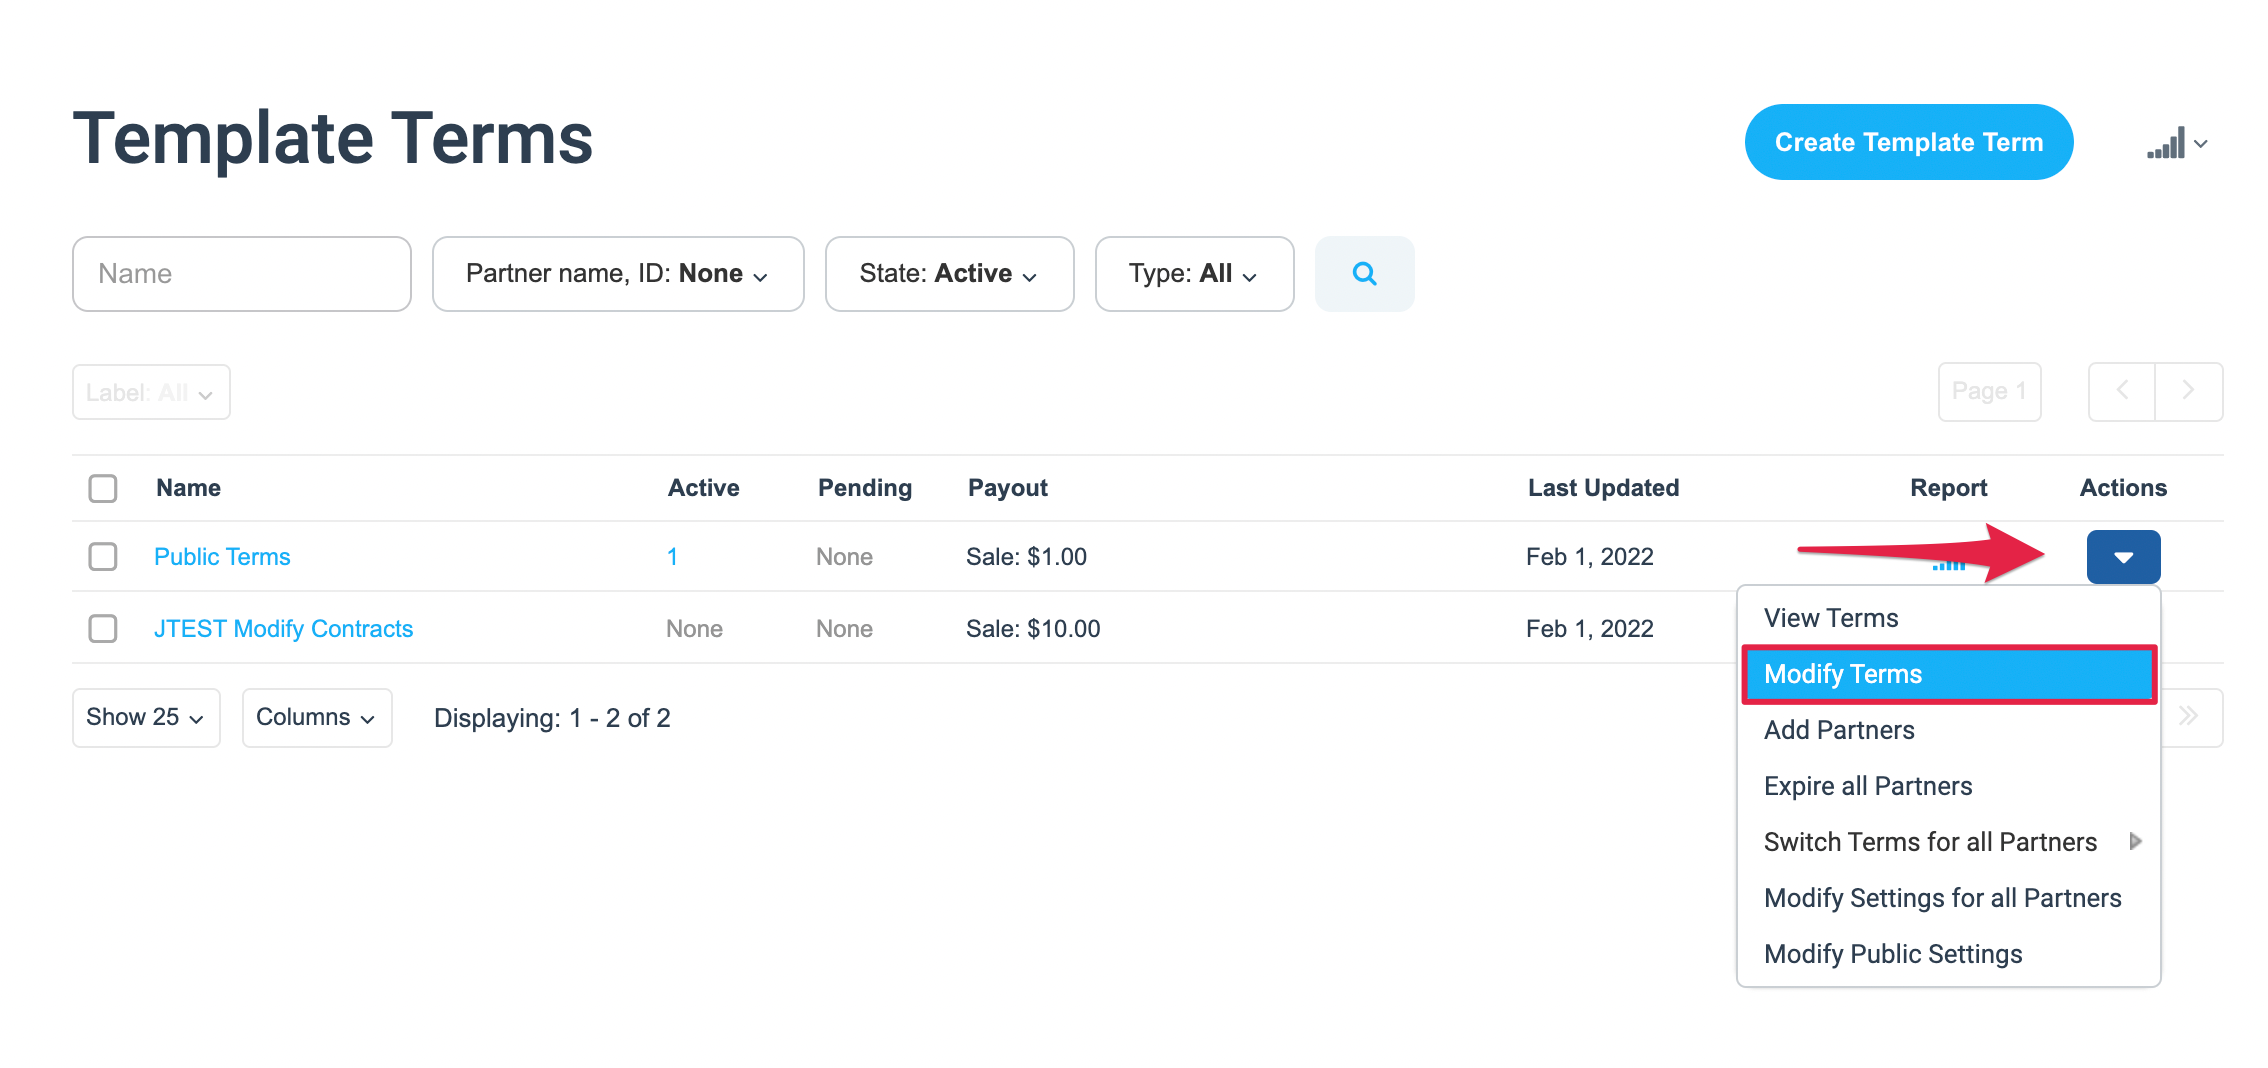Screen dimensions: 2268x1068
Task: Click the Pending None cell for Public Terms
Action: (844, 557)
